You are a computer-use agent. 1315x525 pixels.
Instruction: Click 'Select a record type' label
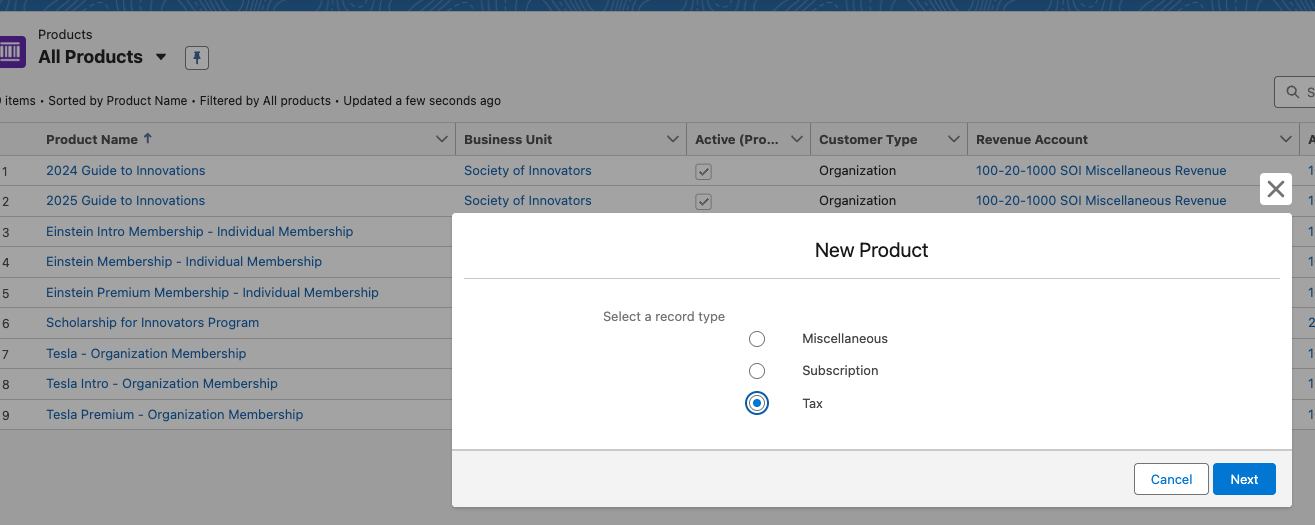coord(664,316)
